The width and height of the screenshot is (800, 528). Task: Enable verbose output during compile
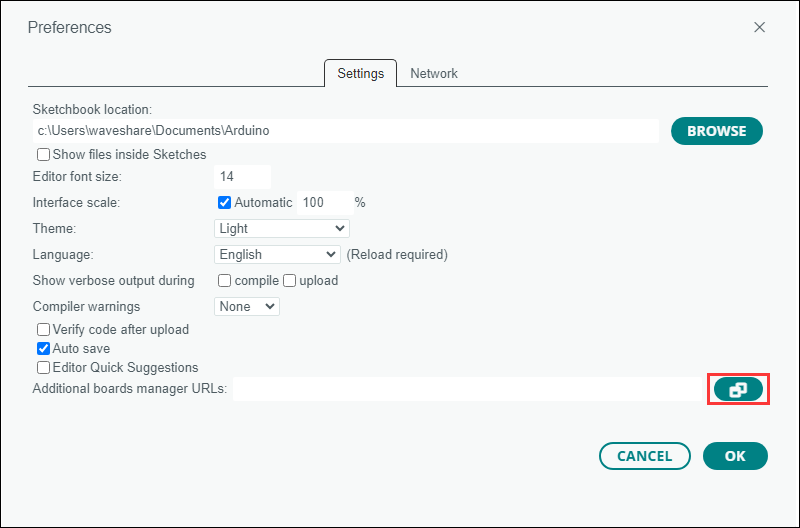coord(224,281)
